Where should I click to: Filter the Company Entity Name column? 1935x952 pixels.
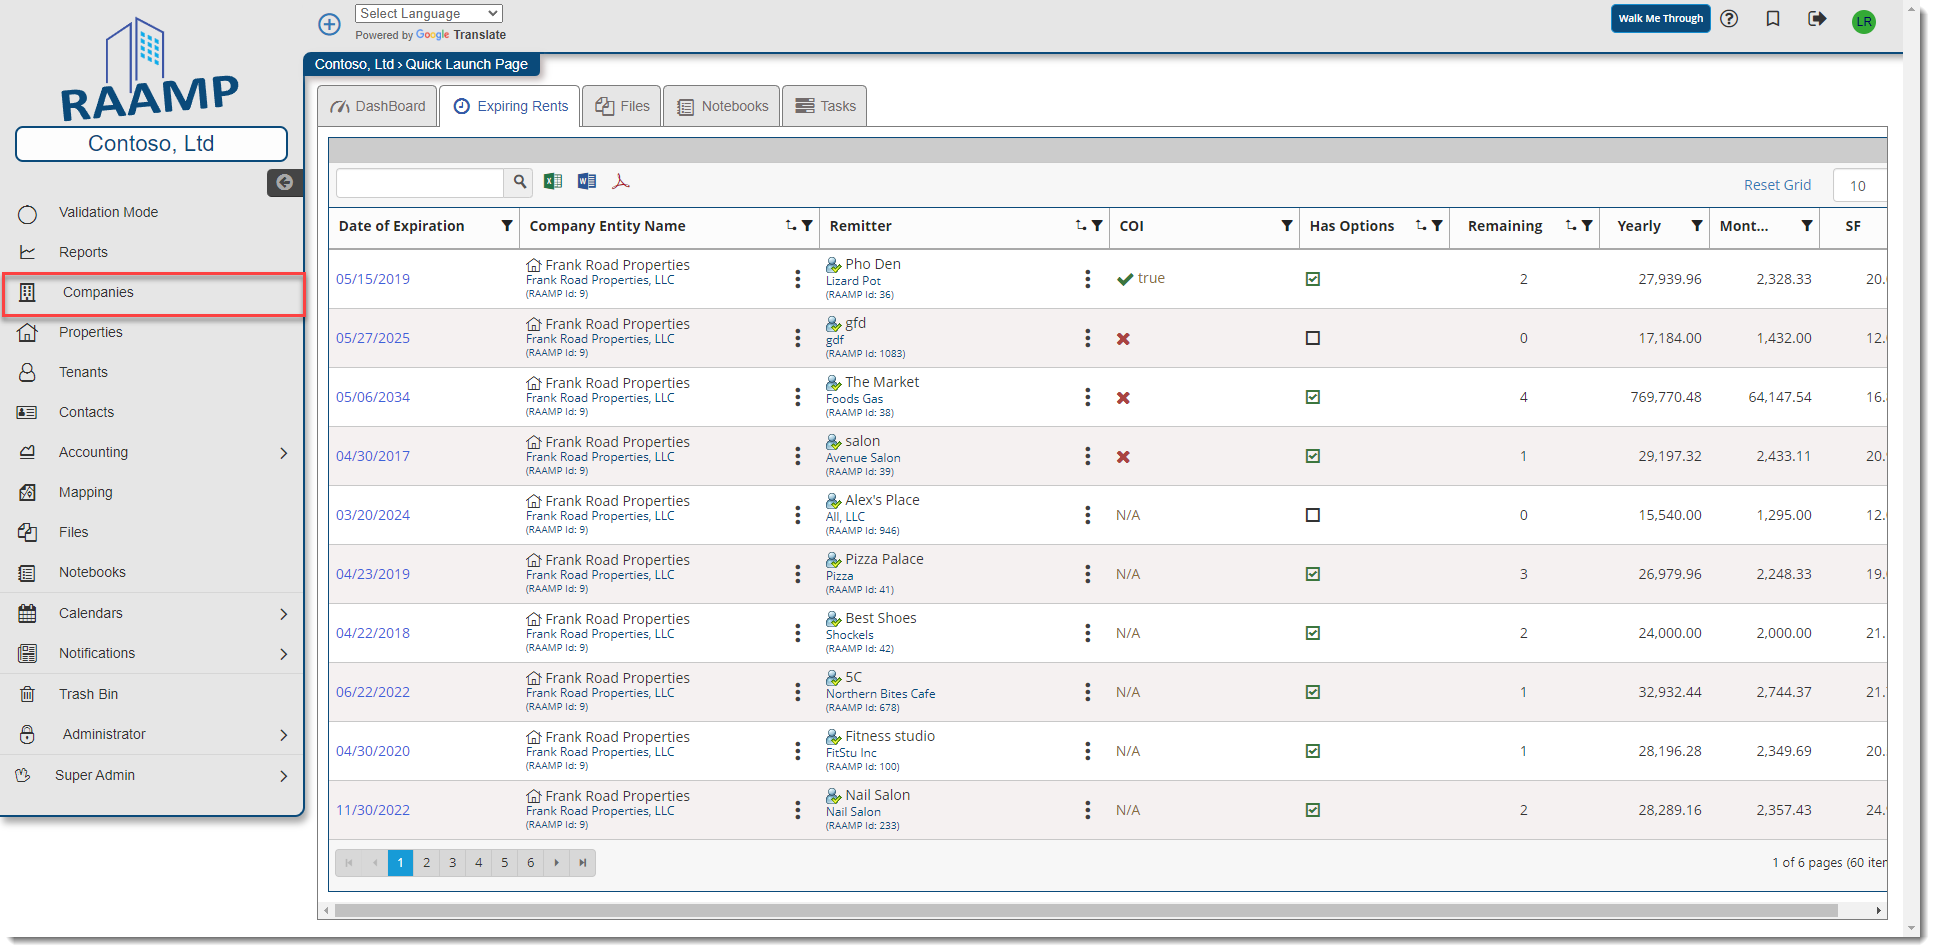click(807, 226)
